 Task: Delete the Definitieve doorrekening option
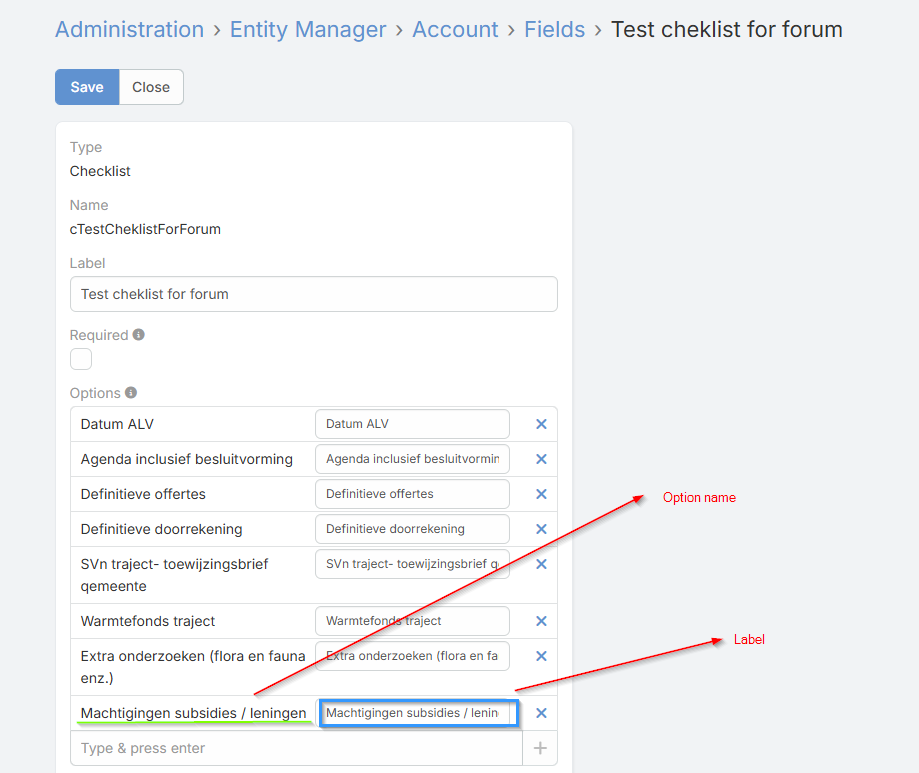[541, 529]
